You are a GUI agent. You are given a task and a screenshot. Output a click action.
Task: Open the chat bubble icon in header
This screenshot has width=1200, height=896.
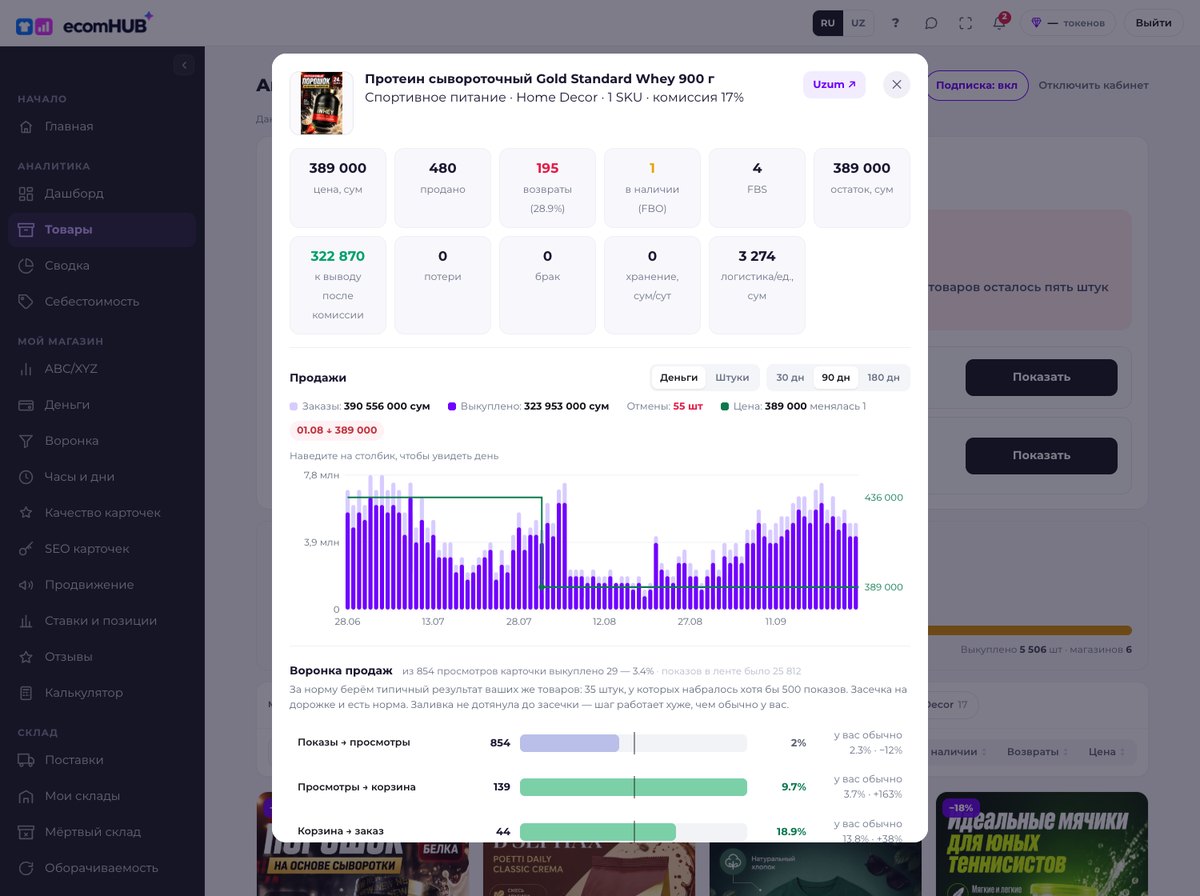(x=931, y=23)
